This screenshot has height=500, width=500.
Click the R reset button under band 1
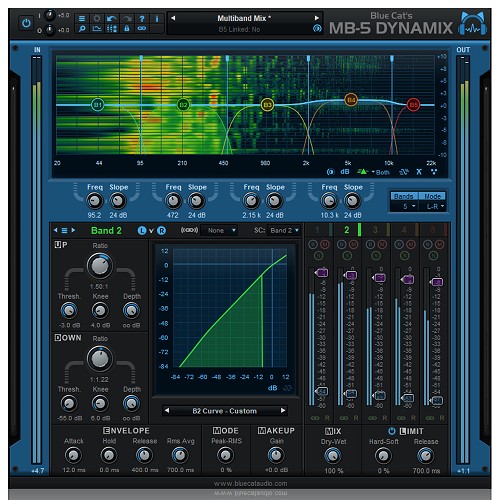pyautogui.click(x=327, y=418)
